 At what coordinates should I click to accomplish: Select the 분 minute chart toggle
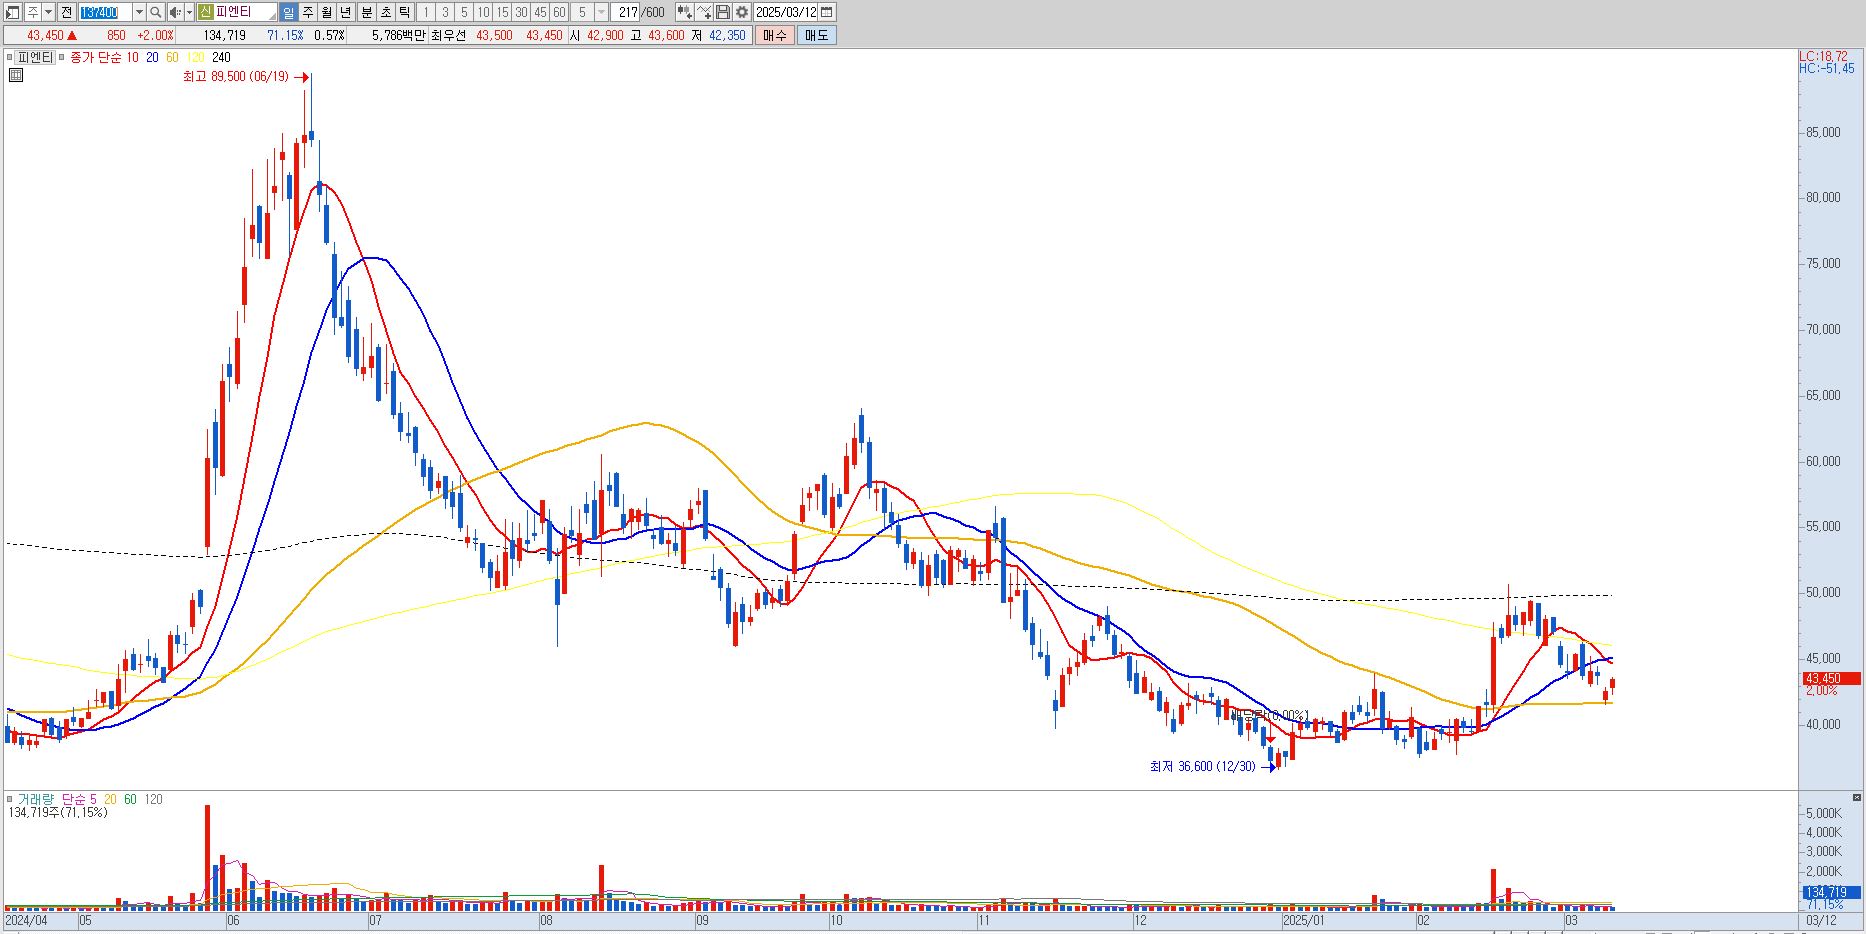pyautogui.click(x=366, y=12)
